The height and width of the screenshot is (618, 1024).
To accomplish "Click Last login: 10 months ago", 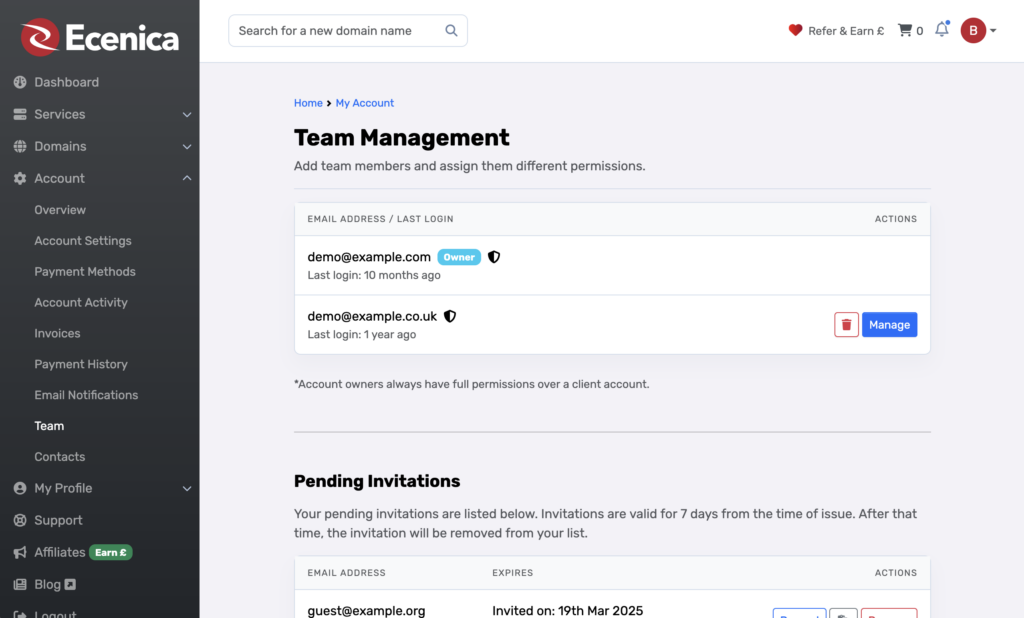I will tap(374, 275).
